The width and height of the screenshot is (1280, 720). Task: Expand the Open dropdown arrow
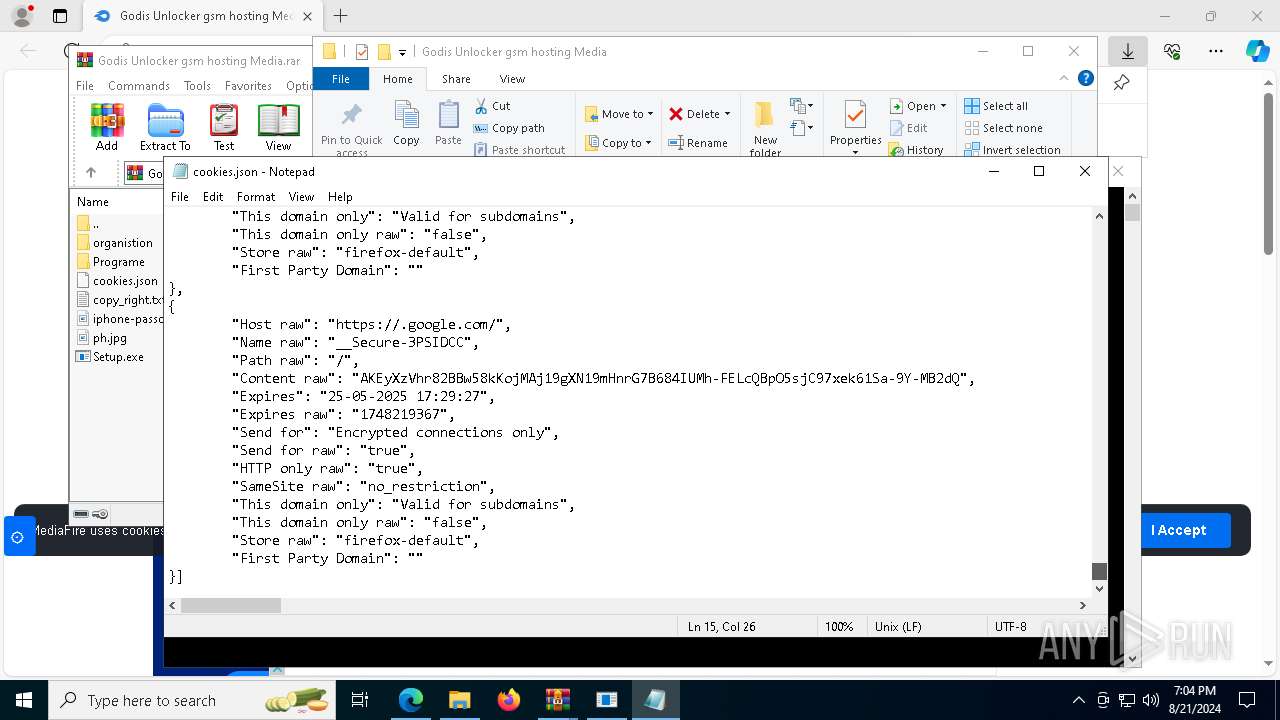(x=943, y=106)
